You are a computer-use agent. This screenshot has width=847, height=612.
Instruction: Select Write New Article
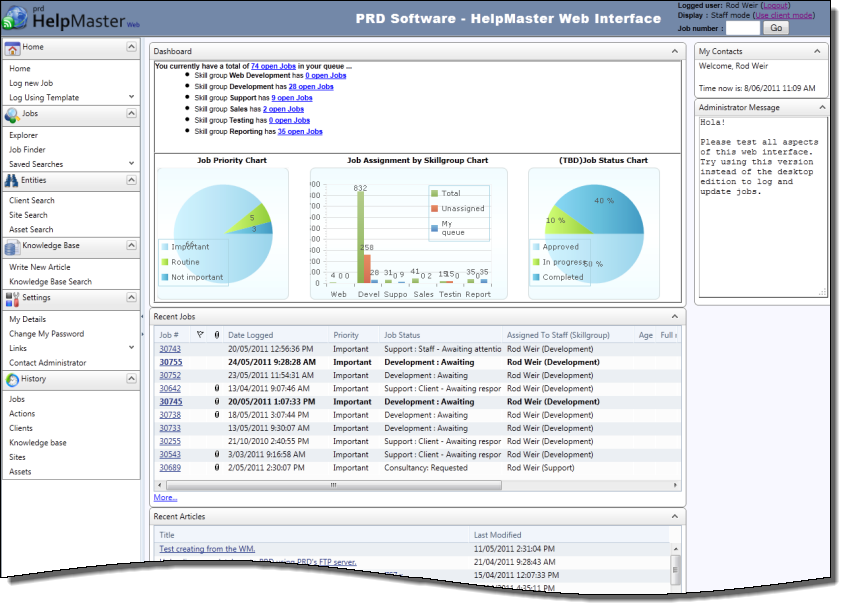[x=39, y=267]
